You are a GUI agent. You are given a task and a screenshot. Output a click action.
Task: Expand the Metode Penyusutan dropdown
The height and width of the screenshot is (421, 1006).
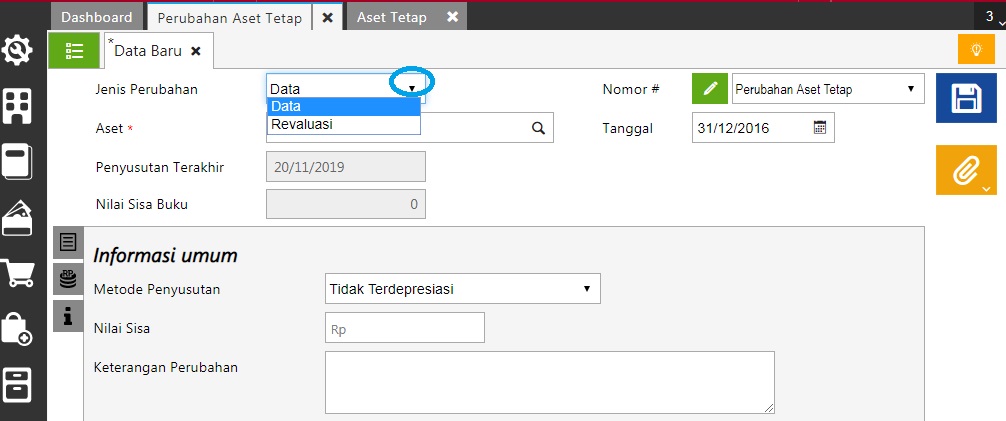point(463,289)
